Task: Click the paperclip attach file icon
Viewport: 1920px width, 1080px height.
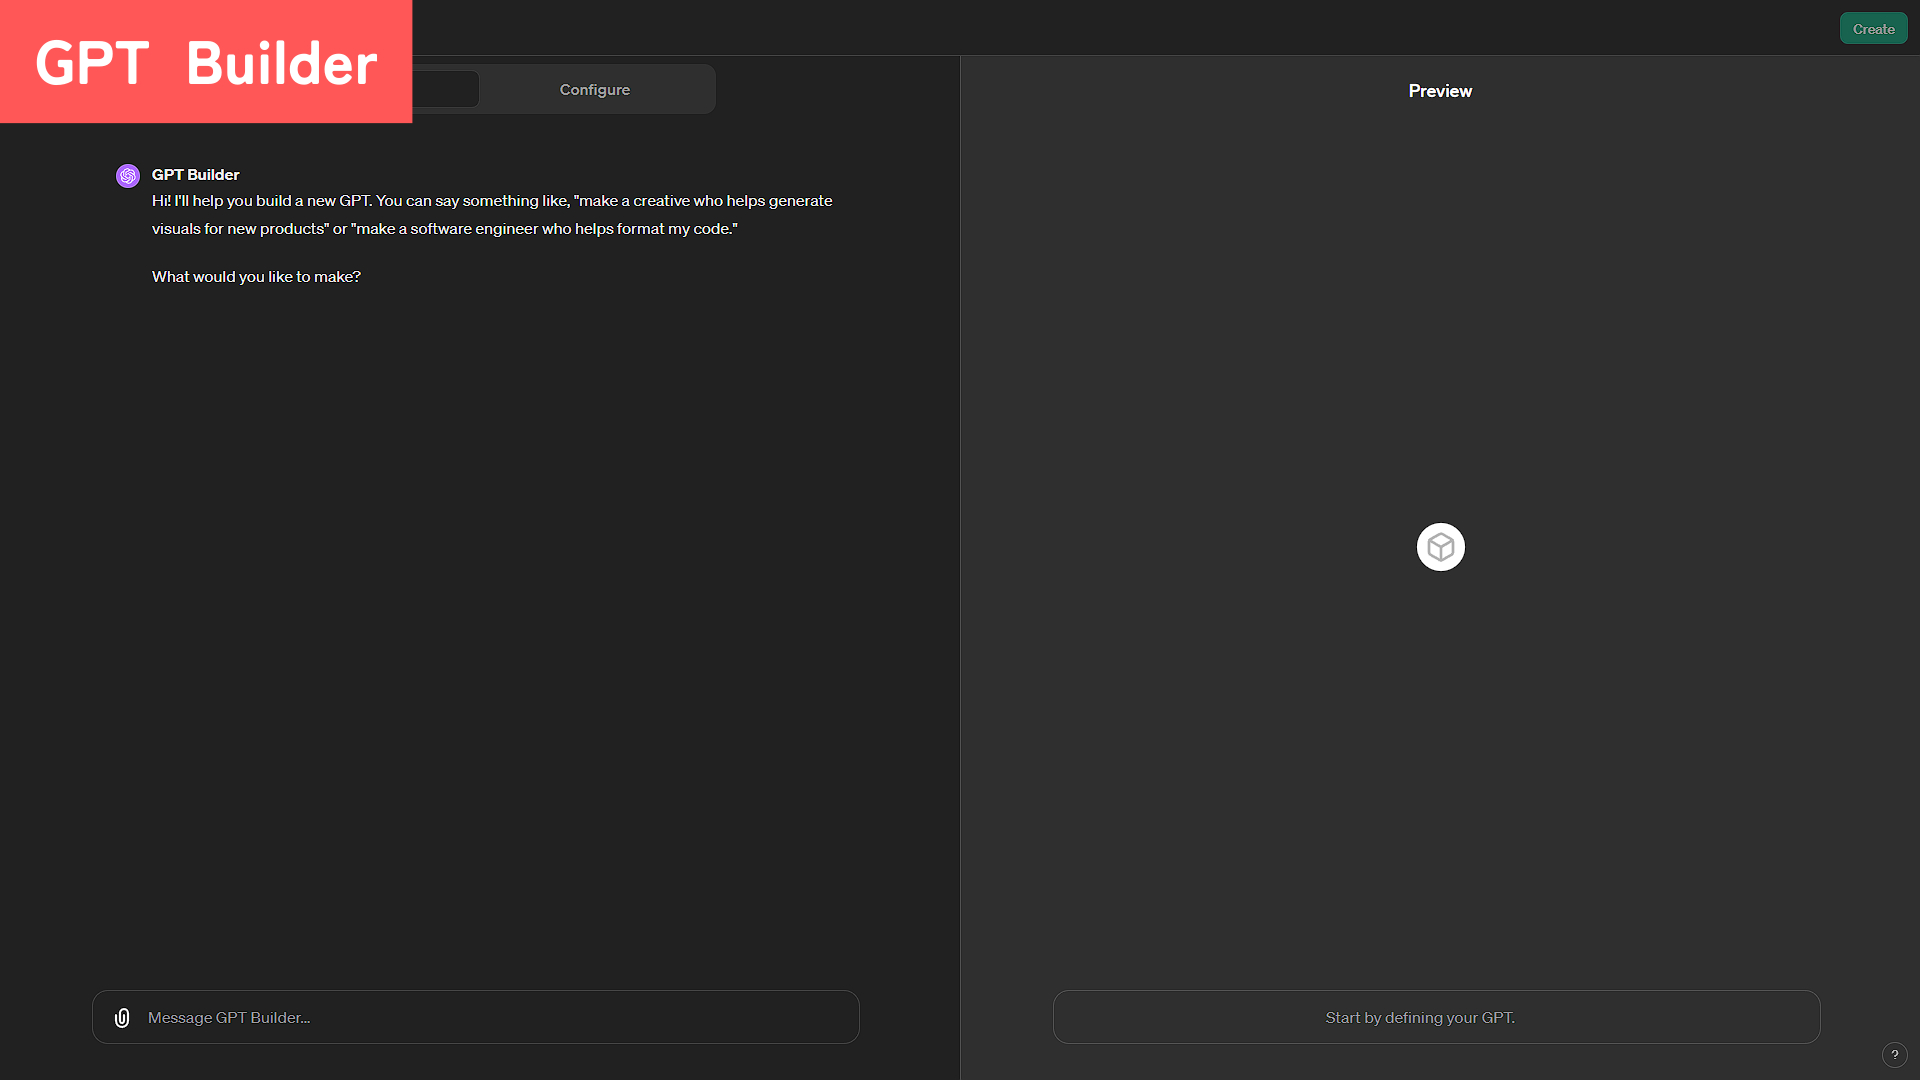Action: pyautogui.click(x=122, y=1018)
